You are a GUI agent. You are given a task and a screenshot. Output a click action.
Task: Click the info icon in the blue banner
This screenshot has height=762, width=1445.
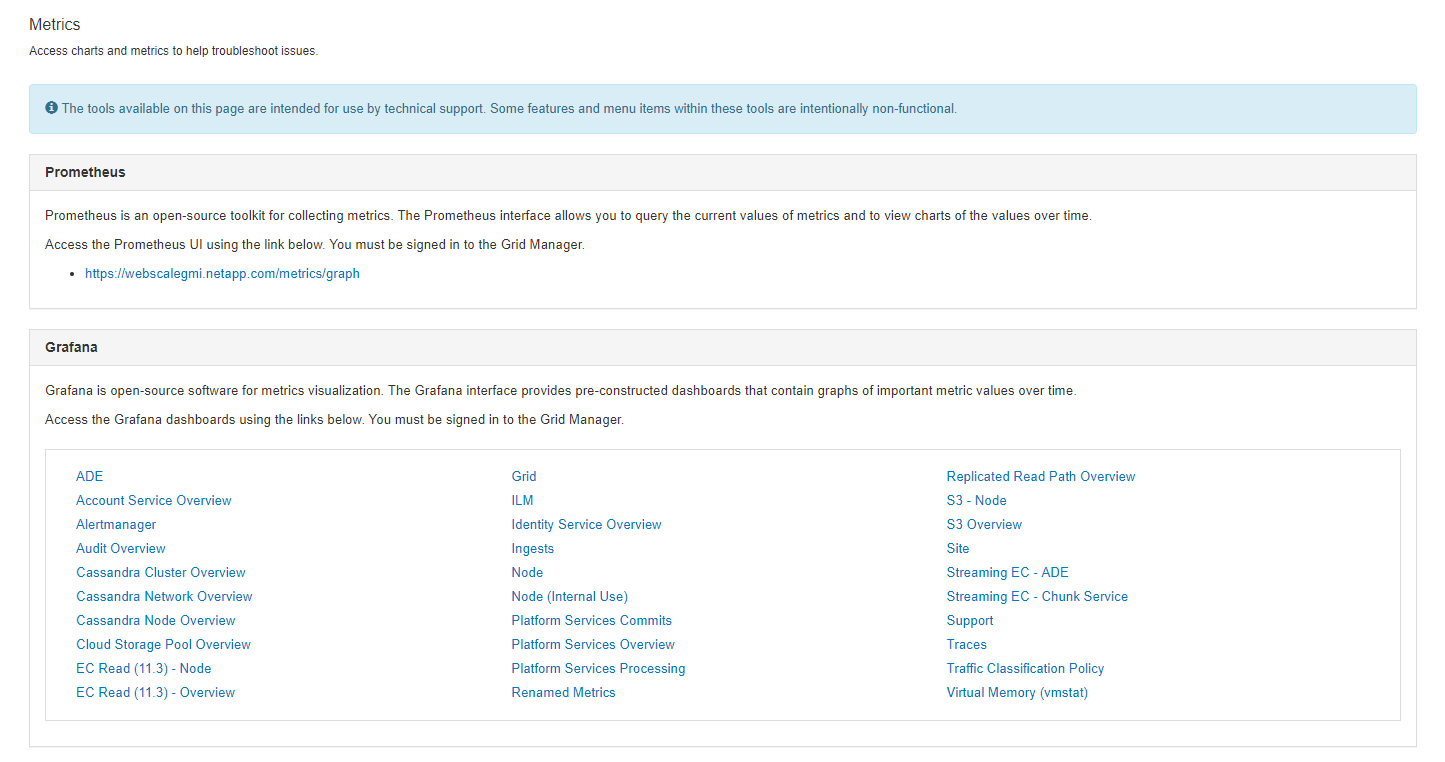click(x=52, y=108)
